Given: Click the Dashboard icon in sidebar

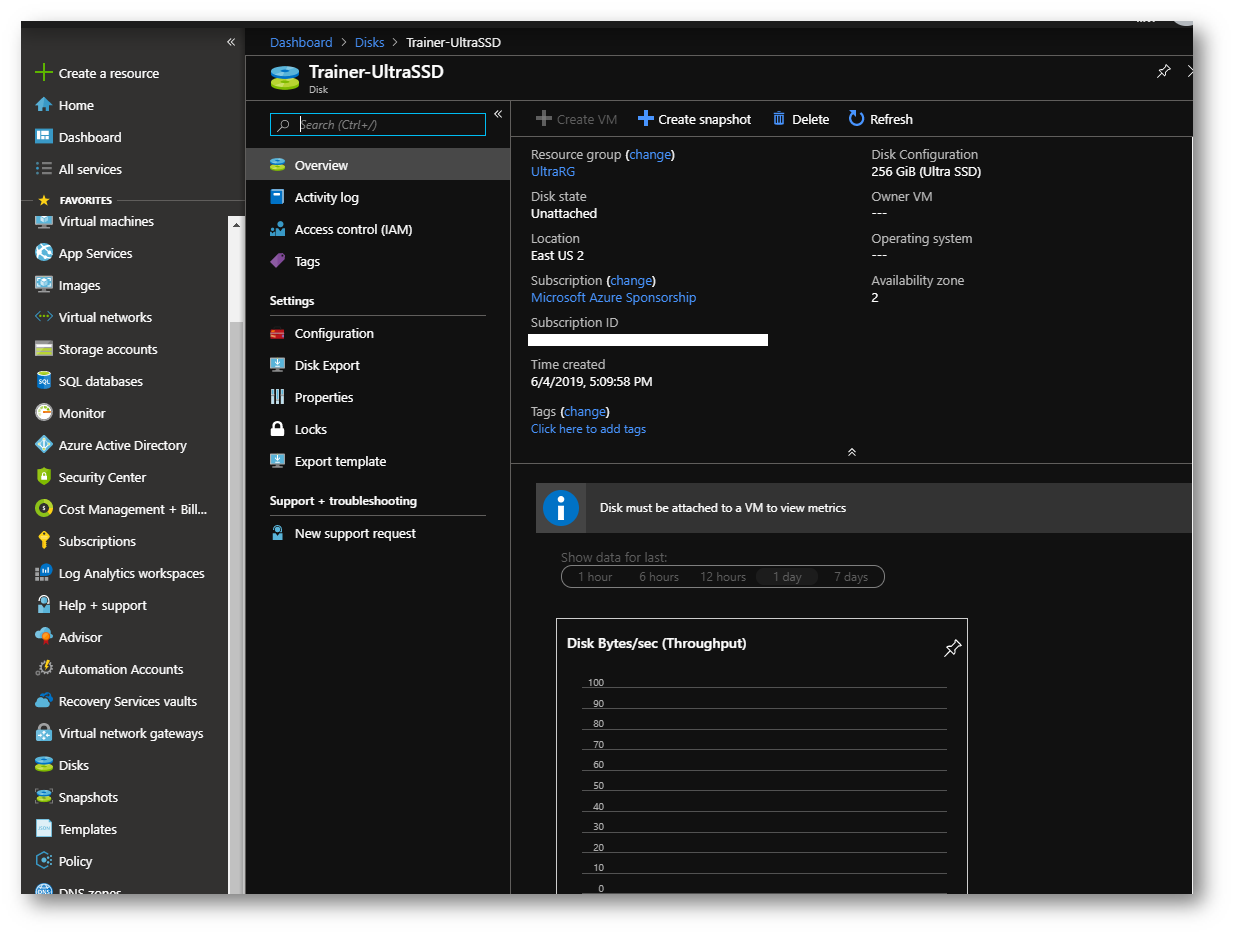Looking at the screenshot, I should [43, 137].
